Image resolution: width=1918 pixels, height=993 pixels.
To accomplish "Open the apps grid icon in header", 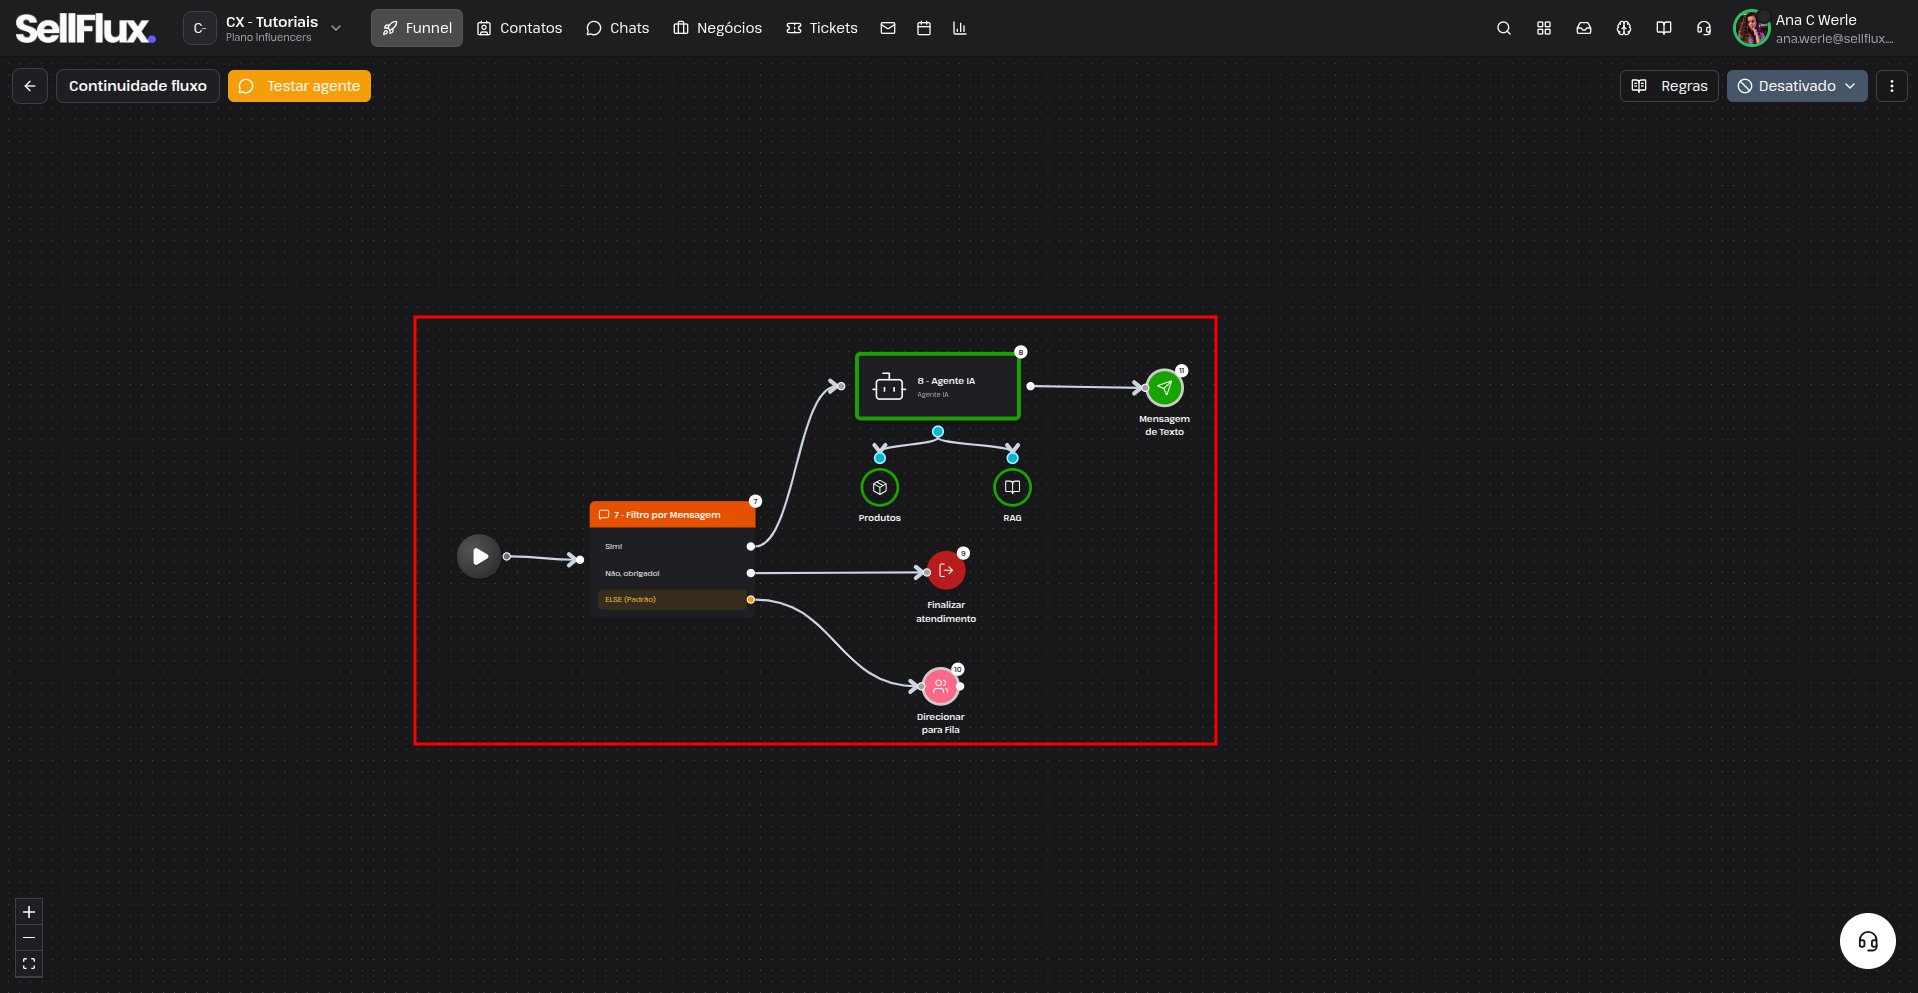I will click(x=1543, y=28).
